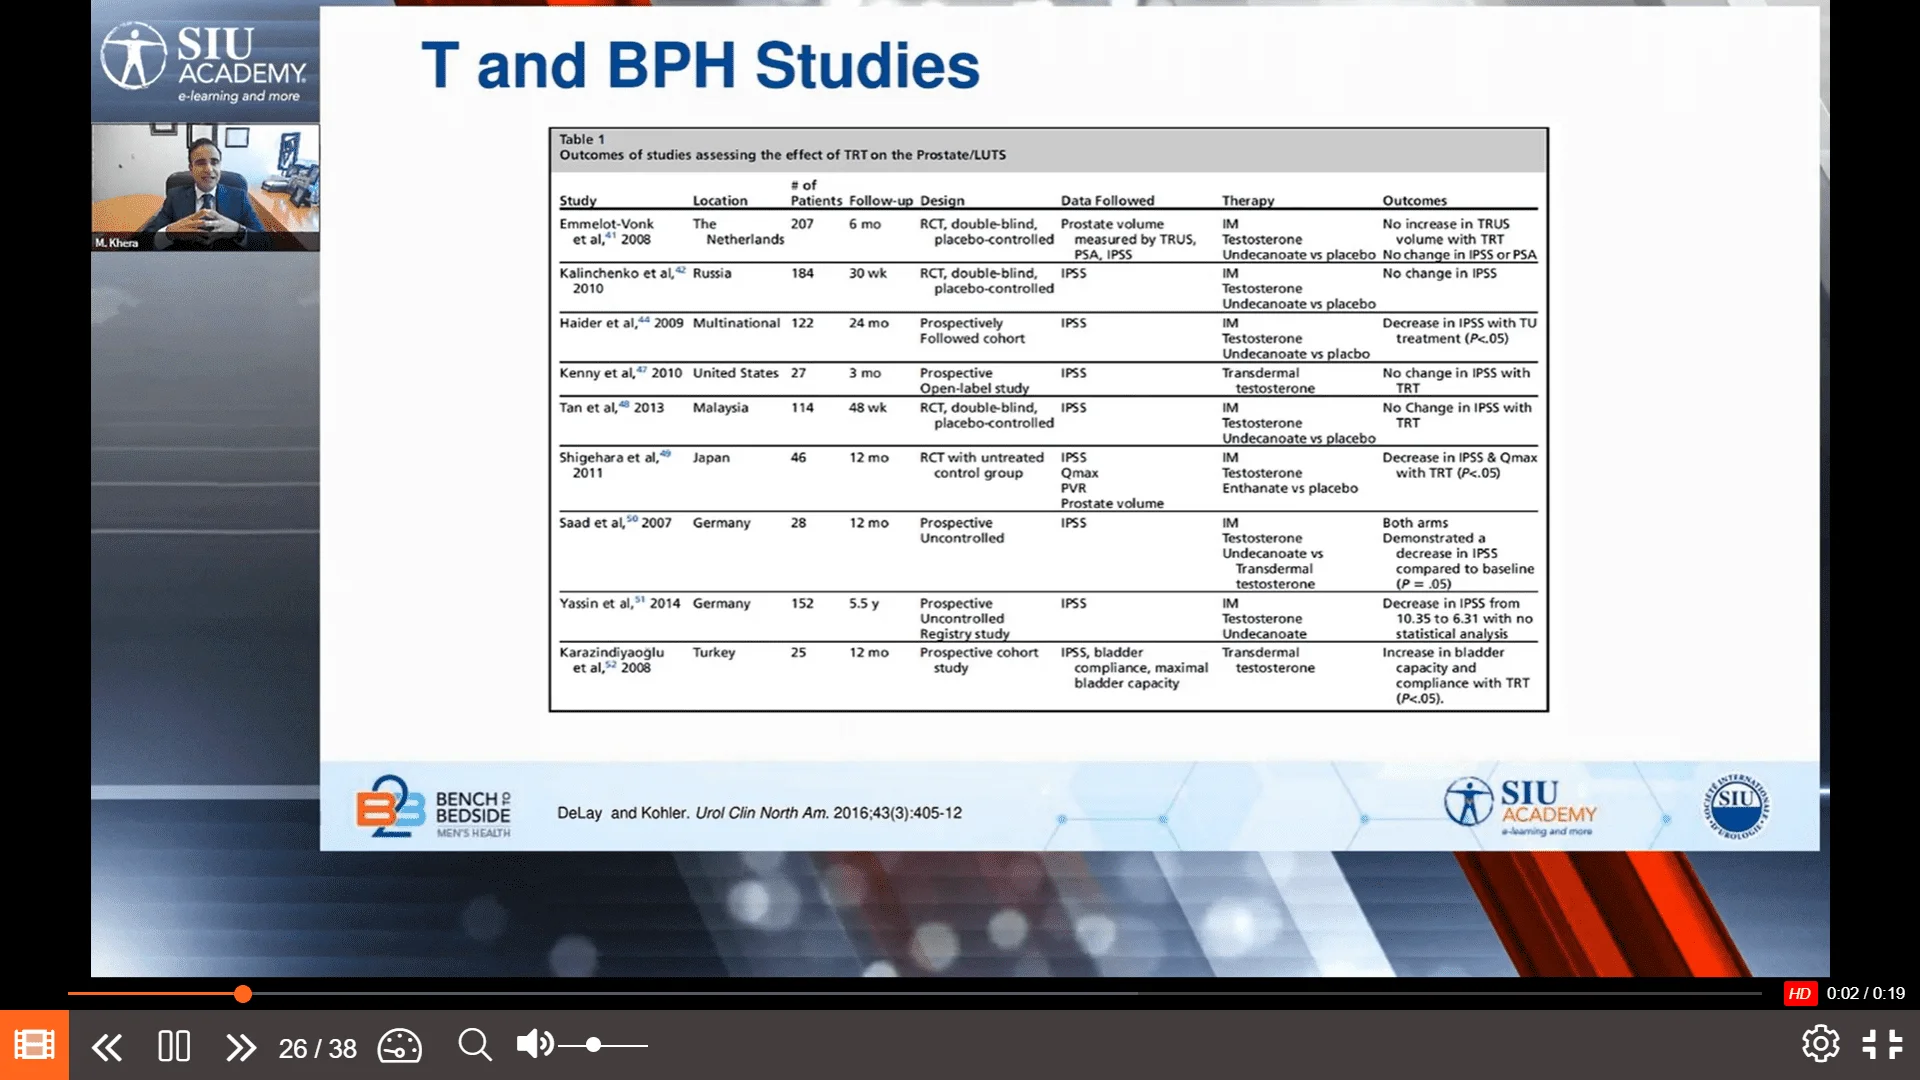The width and height of the screenshot is (1920, 1080).
Task: Click the elapsed time 0:02 / 0:19
Action: tap(1865, 993)
